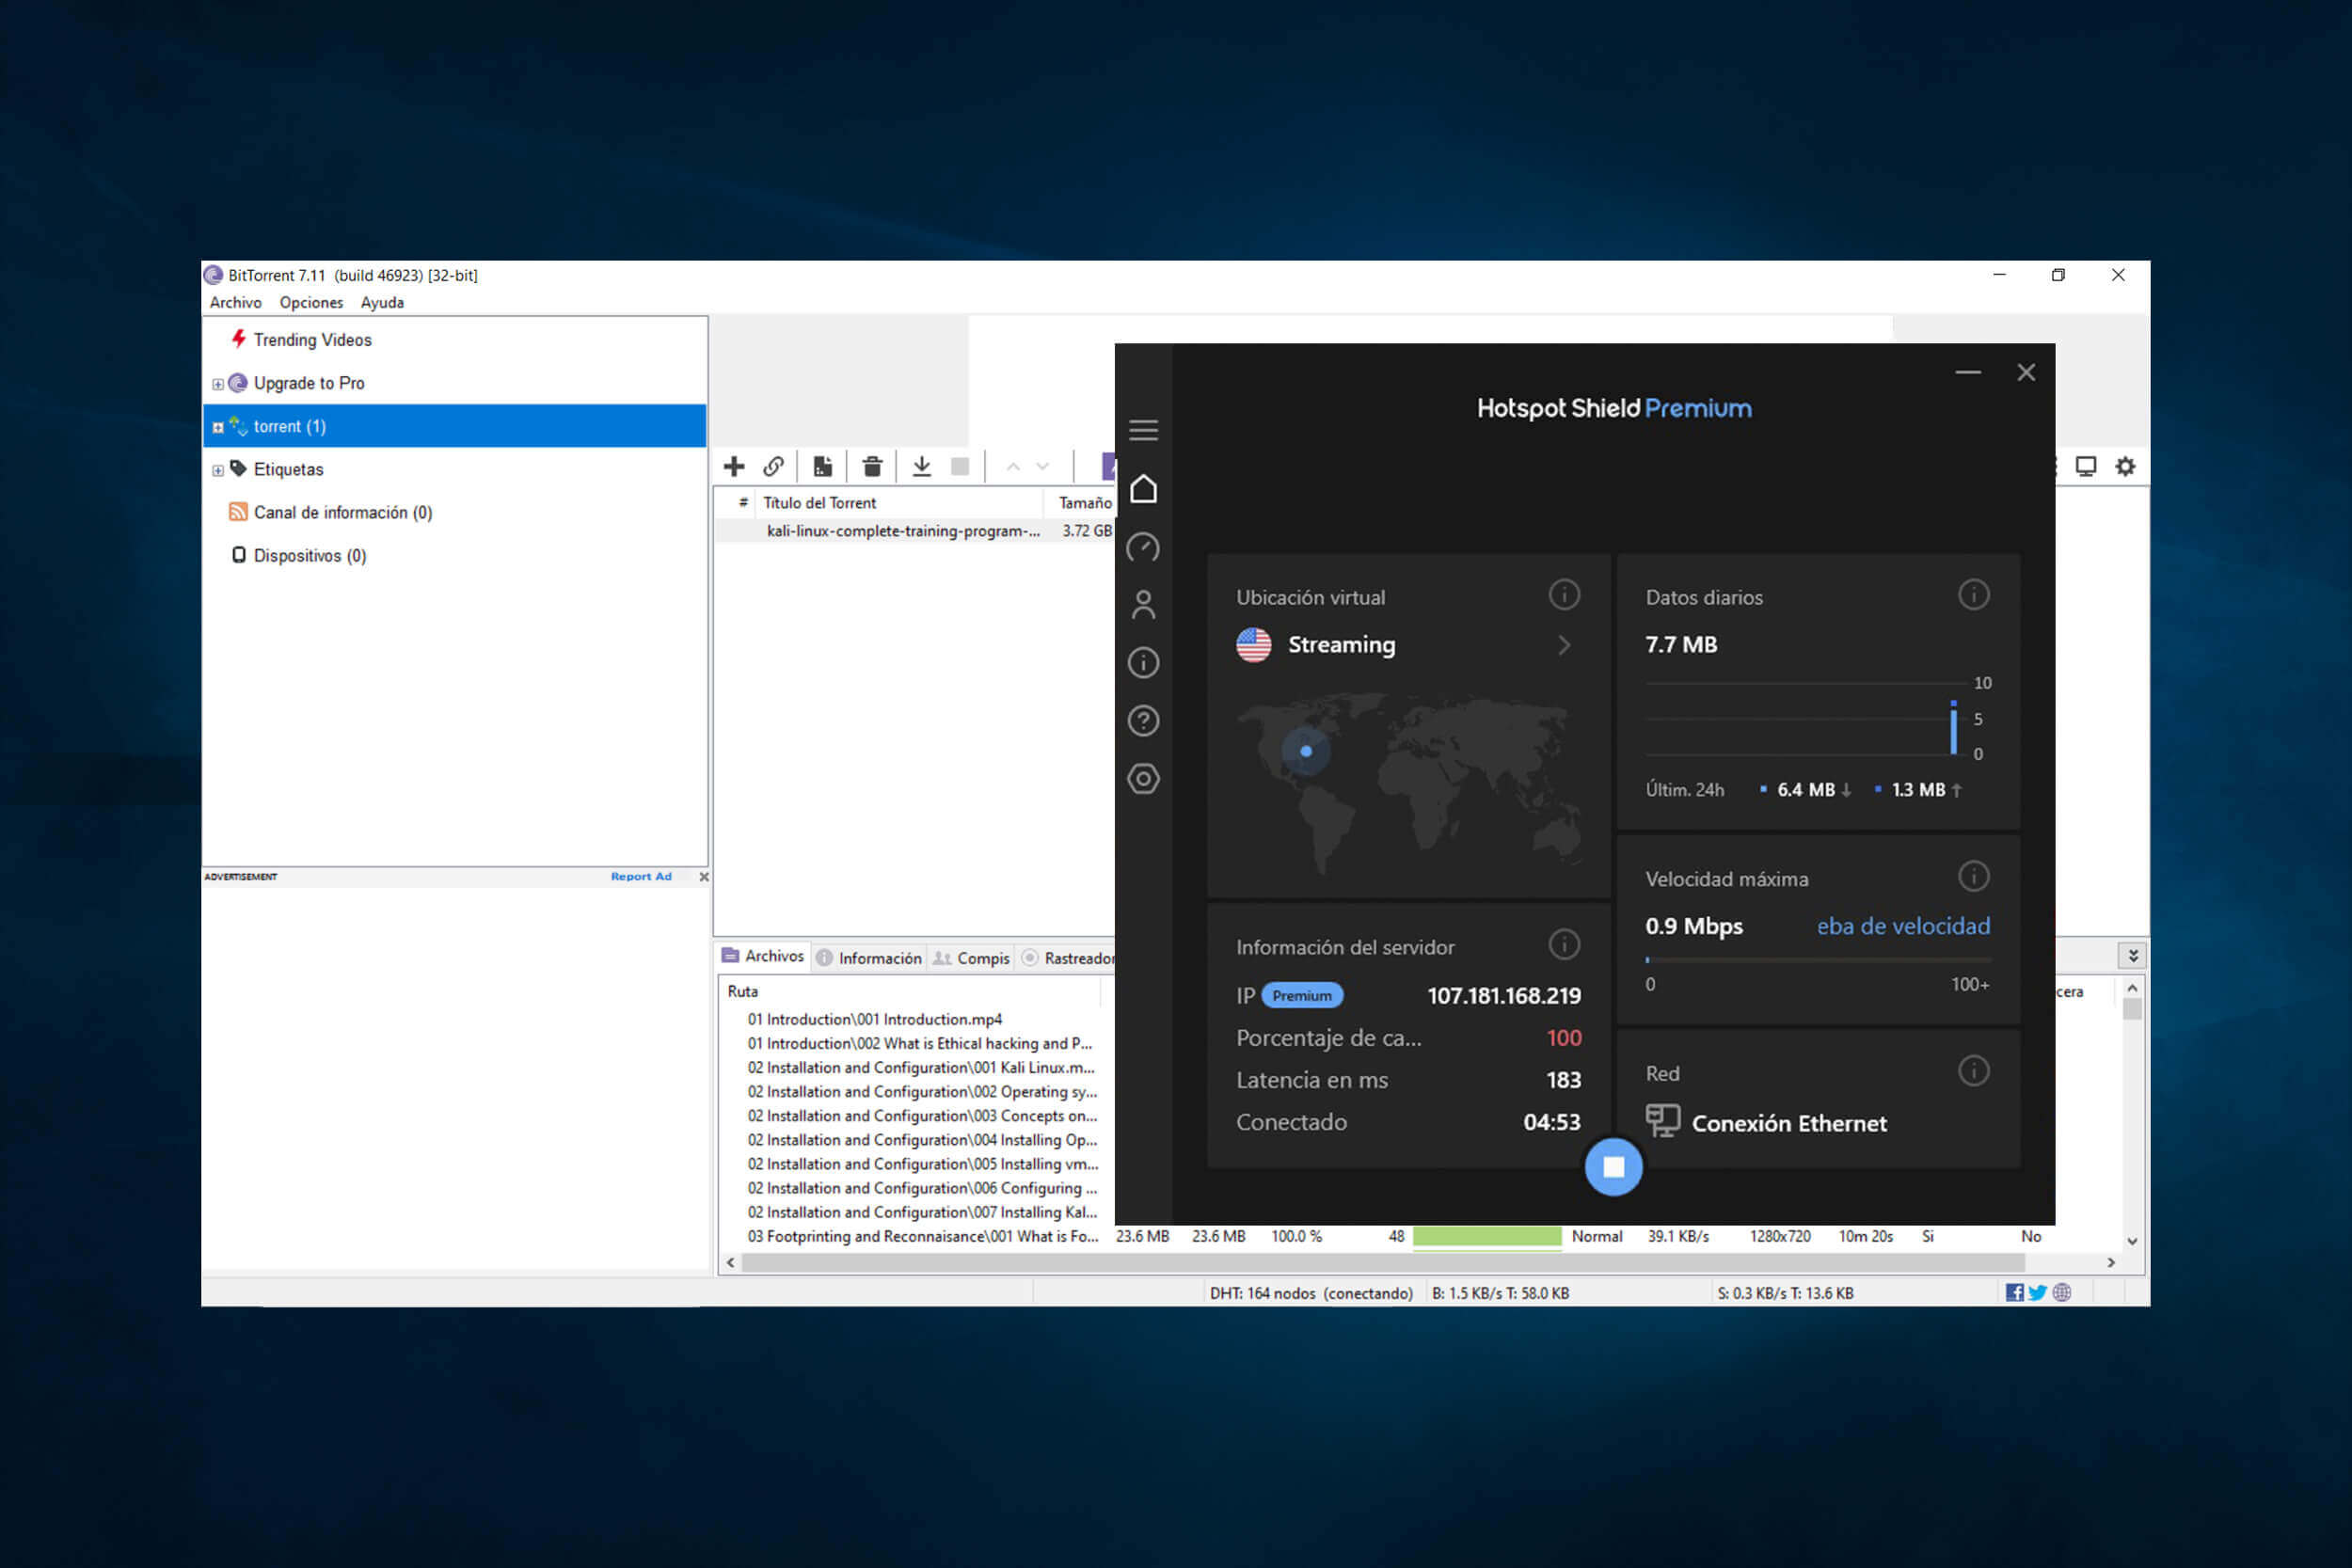This screenshot has width=2352, height=1568.
Task: Expand the Etiquetas tree node
Action: coord(218,470)
